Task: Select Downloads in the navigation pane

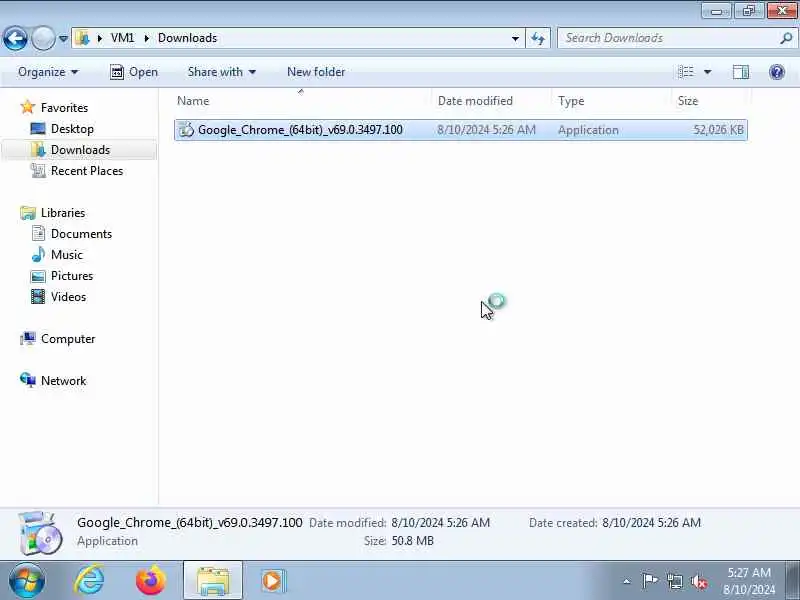Action: coord(80,149)
